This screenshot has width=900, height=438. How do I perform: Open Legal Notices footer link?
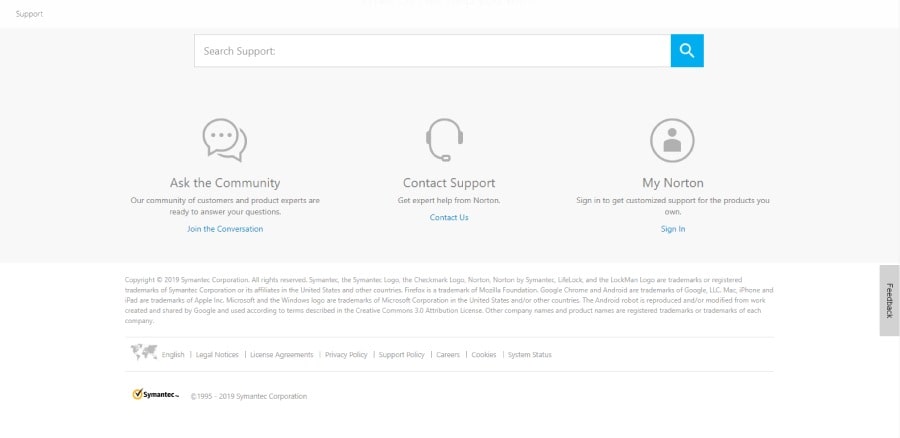[x=217, y=355]
